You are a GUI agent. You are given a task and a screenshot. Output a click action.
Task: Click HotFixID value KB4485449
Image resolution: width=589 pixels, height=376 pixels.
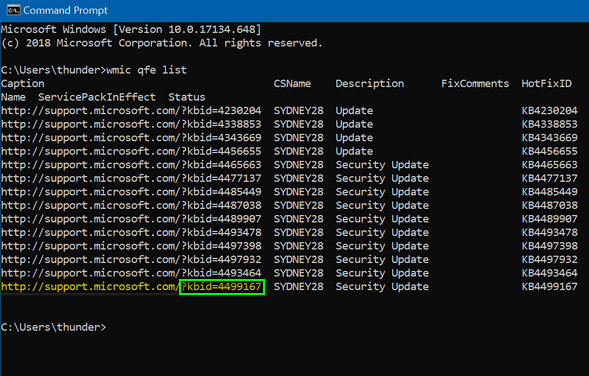coord(550,192)
